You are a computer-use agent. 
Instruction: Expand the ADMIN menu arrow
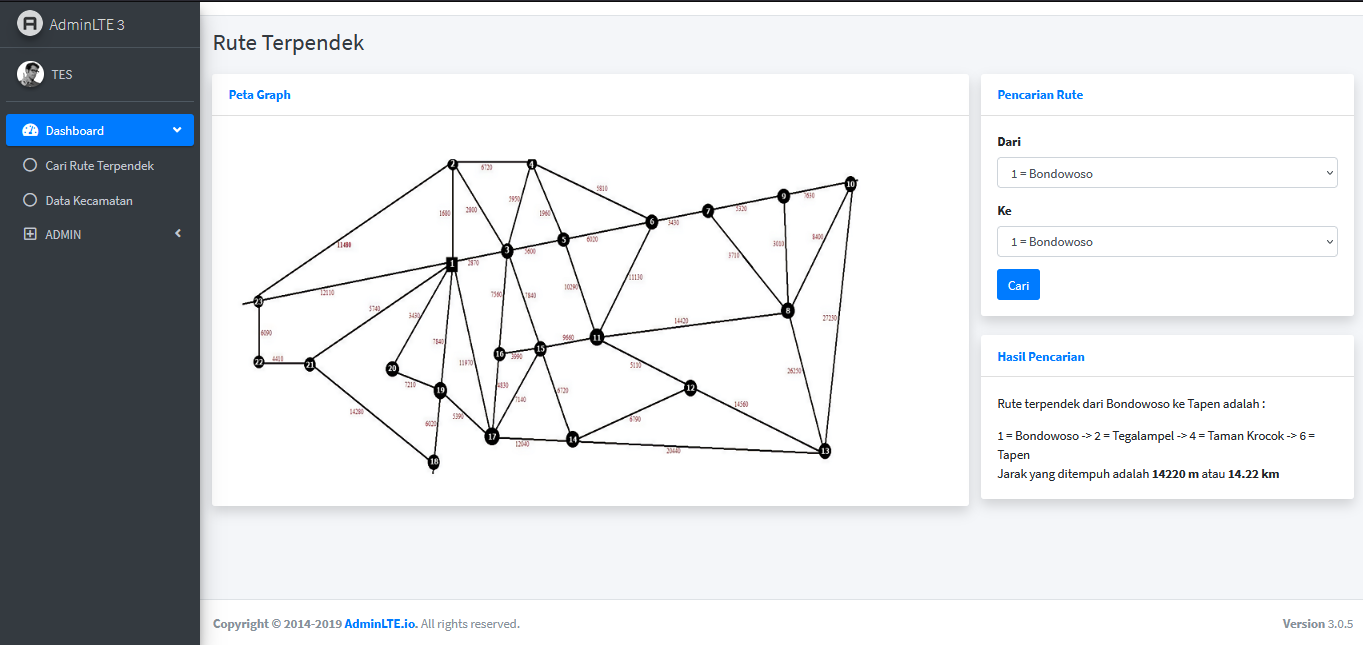click(x=178, y=234)
